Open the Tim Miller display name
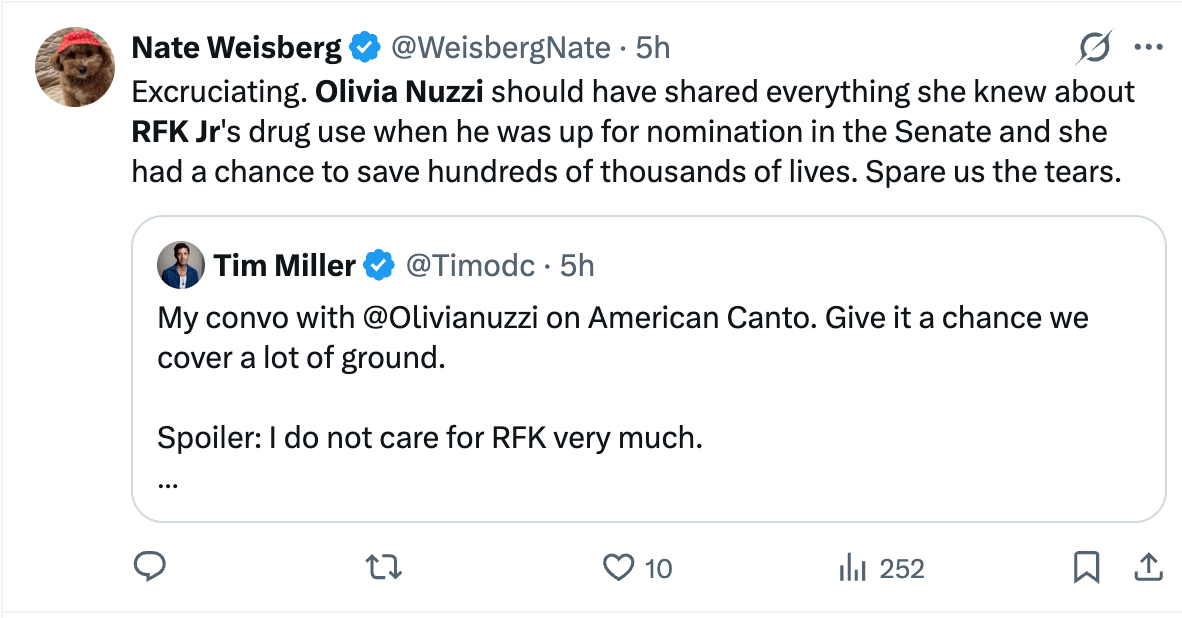 [x=284, y=265]
